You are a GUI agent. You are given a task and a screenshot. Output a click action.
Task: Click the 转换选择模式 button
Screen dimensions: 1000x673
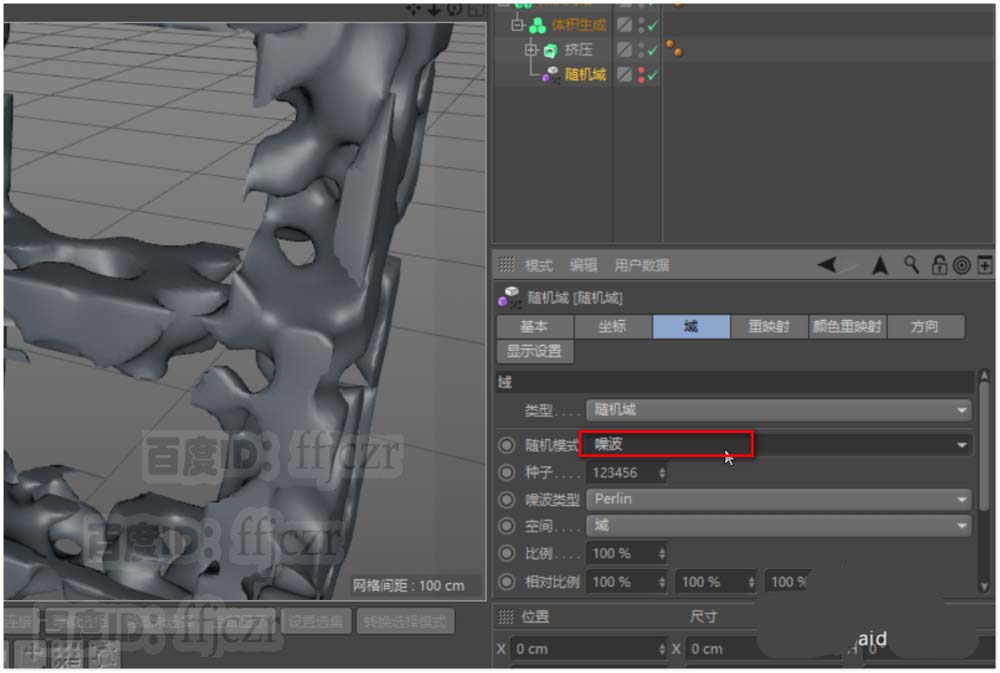(x=404, y=621)
